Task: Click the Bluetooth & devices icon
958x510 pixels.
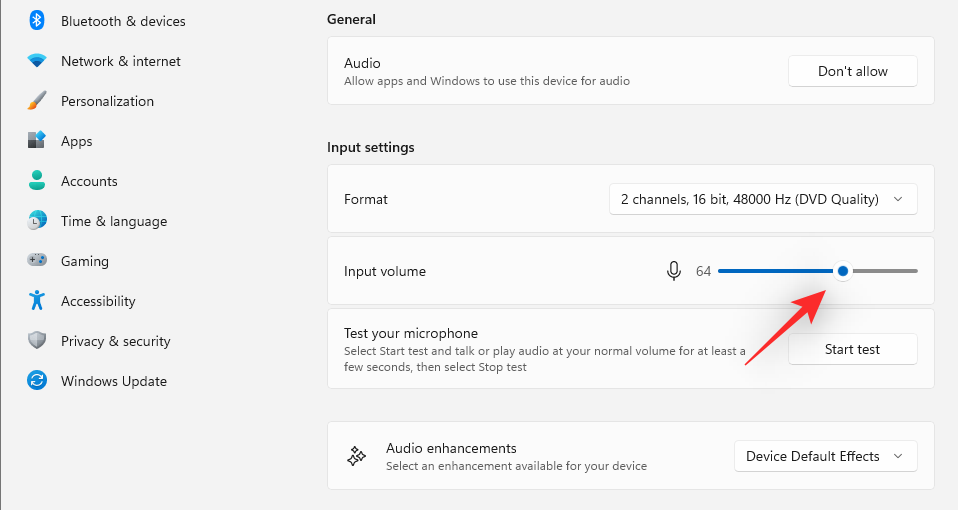Action: click(x=37, y=20)
